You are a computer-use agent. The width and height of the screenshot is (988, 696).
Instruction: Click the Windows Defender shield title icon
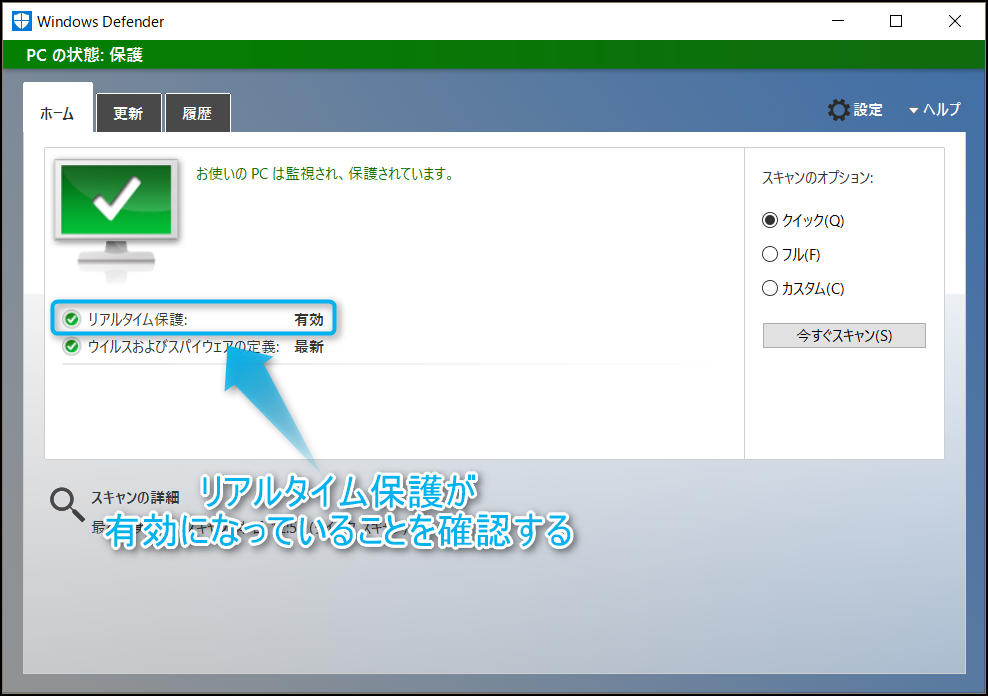(x=21, y=21)
